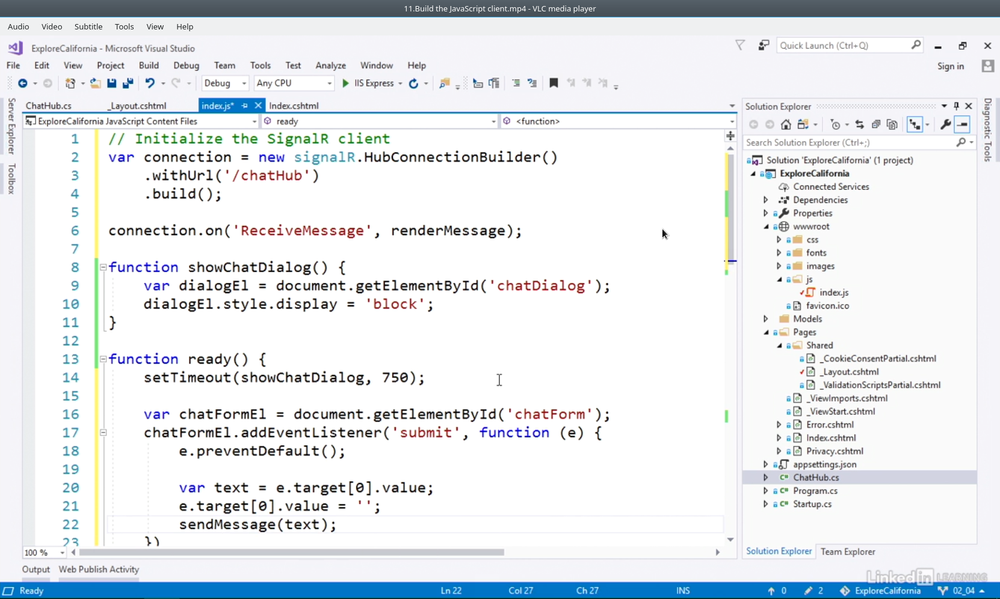Open the ExploreCalifornia JavaScript Content Files dropdown

pyautogui.click(x=140, y=121)
